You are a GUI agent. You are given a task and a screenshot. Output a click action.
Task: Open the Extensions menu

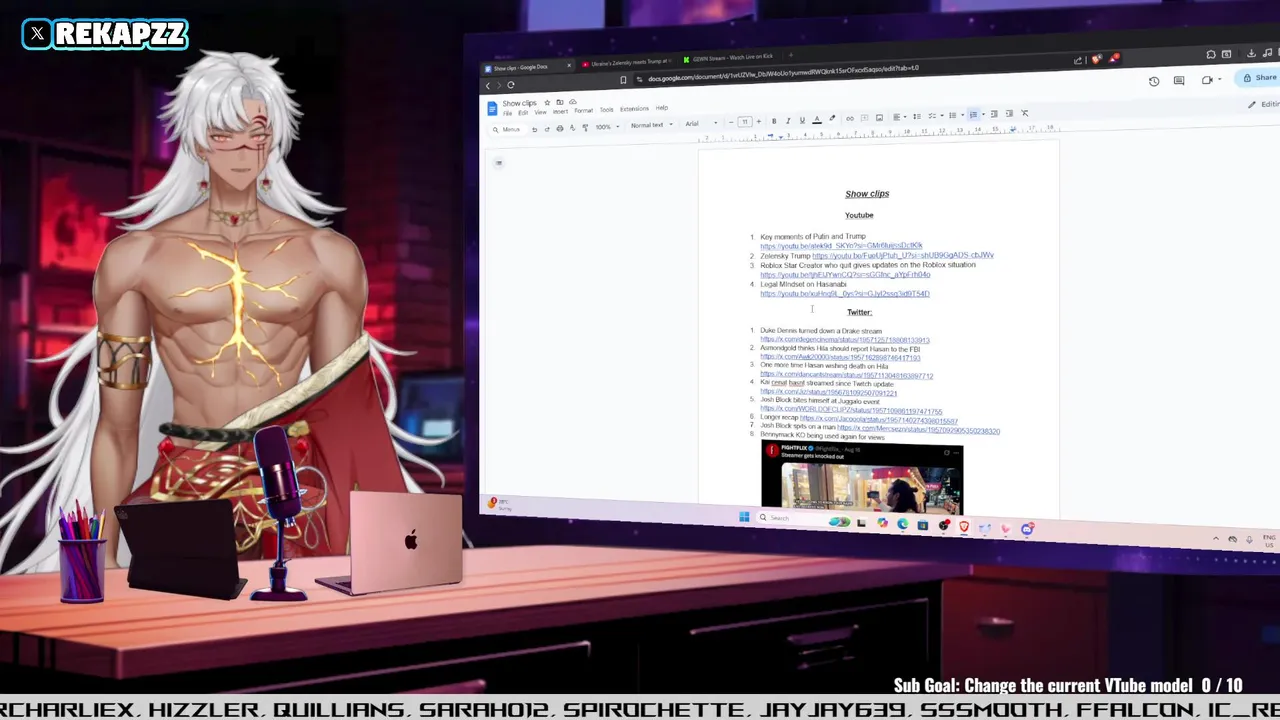[634, 108]
